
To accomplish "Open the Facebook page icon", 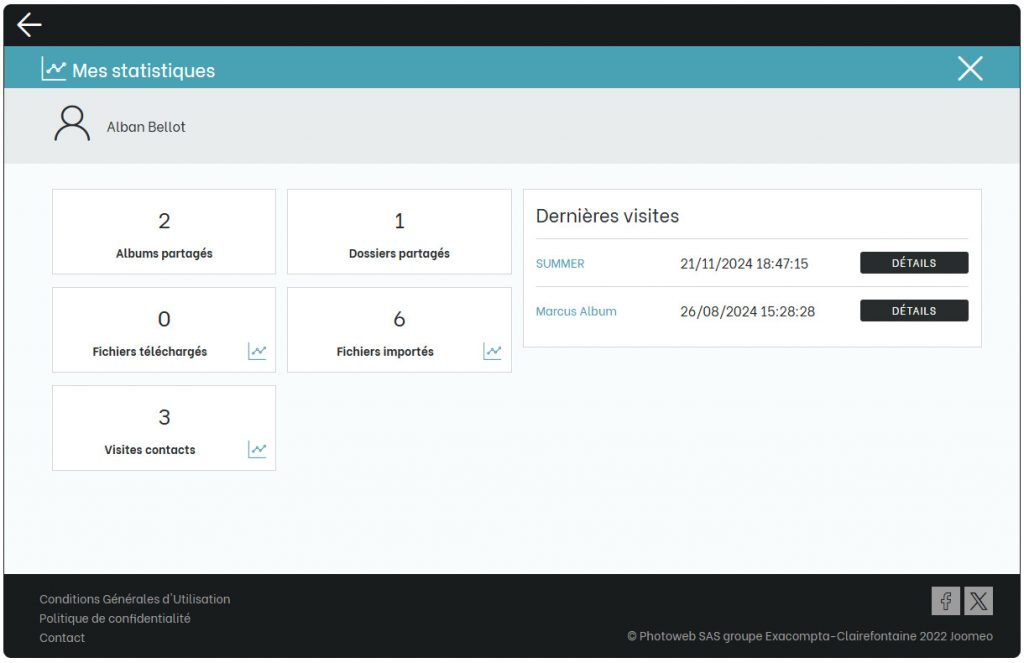I will pyautogui.click(x=945, y=600).
